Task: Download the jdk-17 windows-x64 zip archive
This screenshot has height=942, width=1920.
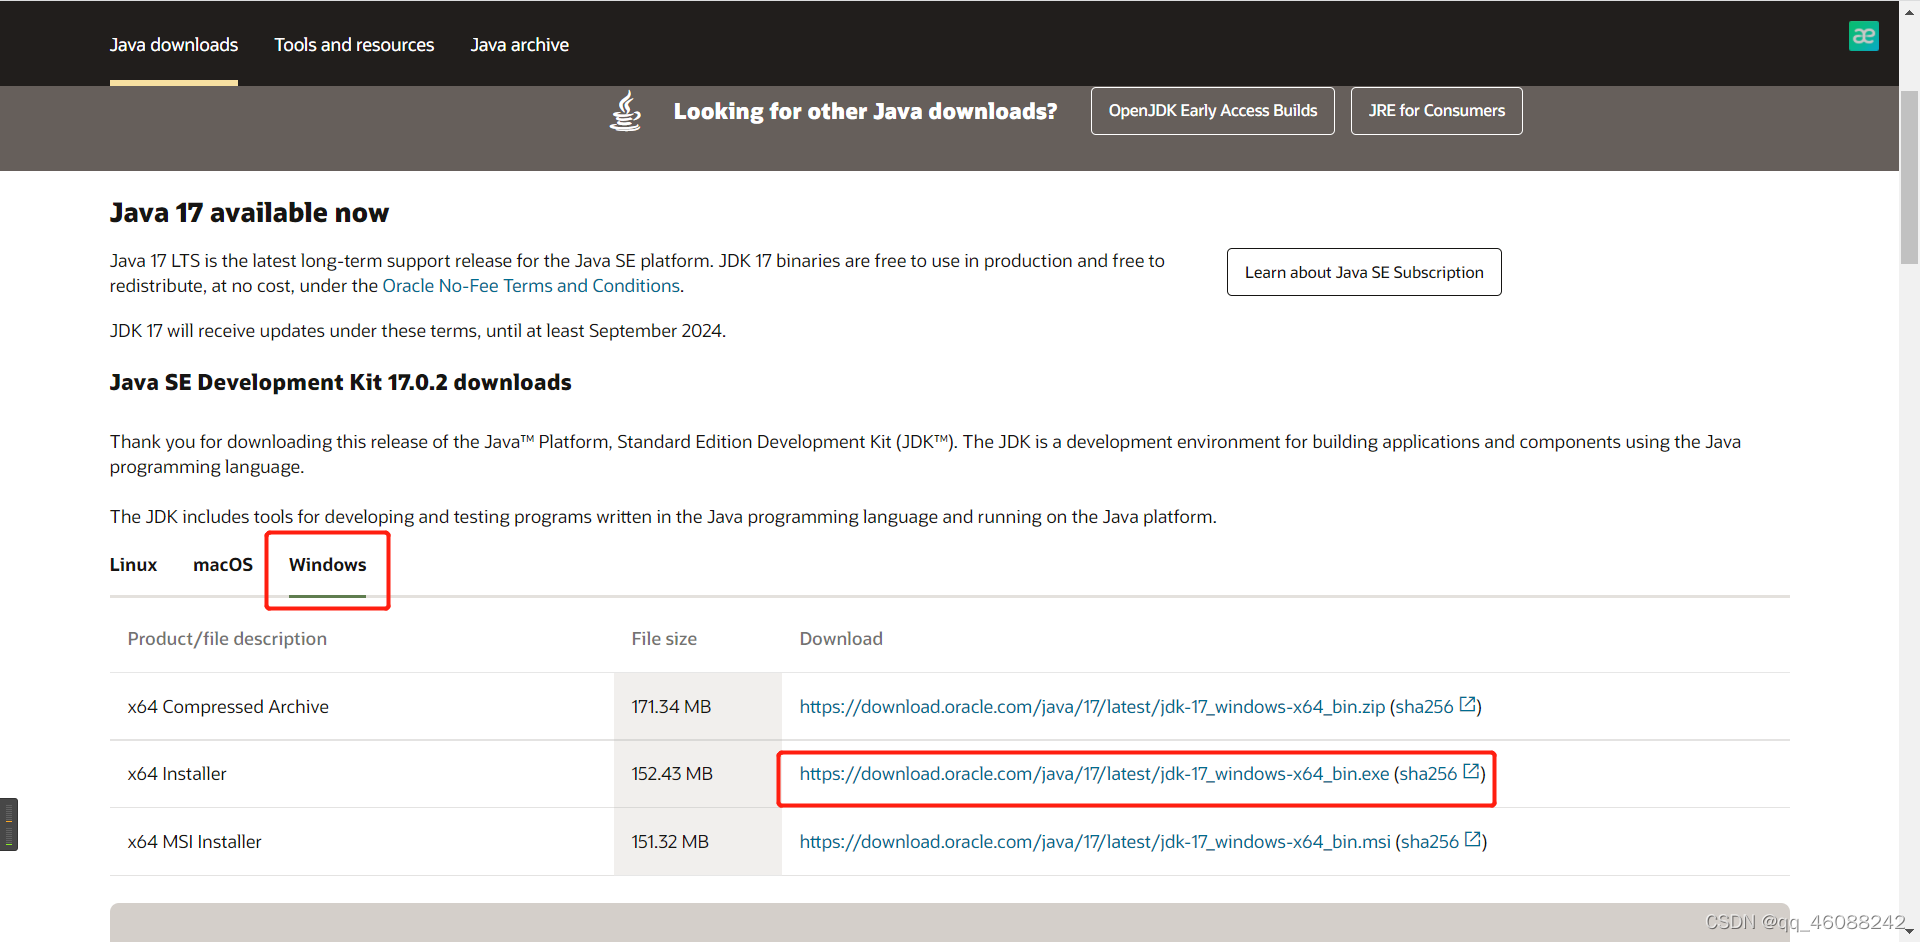Action: coord(1092,707)
